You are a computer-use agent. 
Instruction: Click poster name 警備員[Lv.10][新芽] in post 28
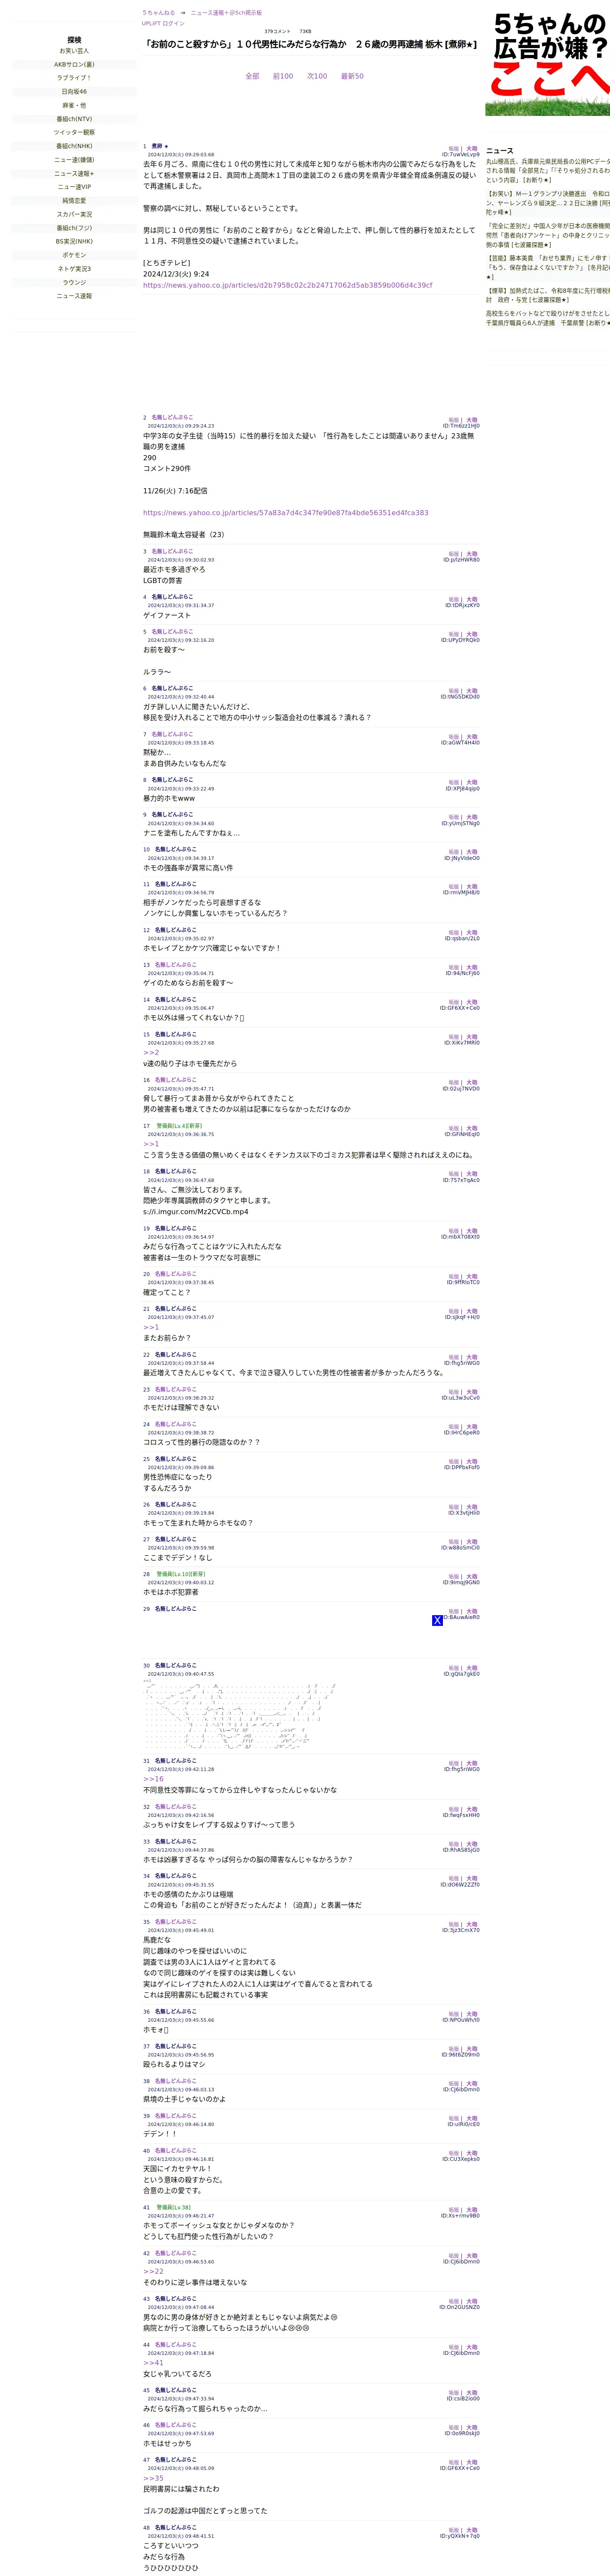[x=180, y=1574]
